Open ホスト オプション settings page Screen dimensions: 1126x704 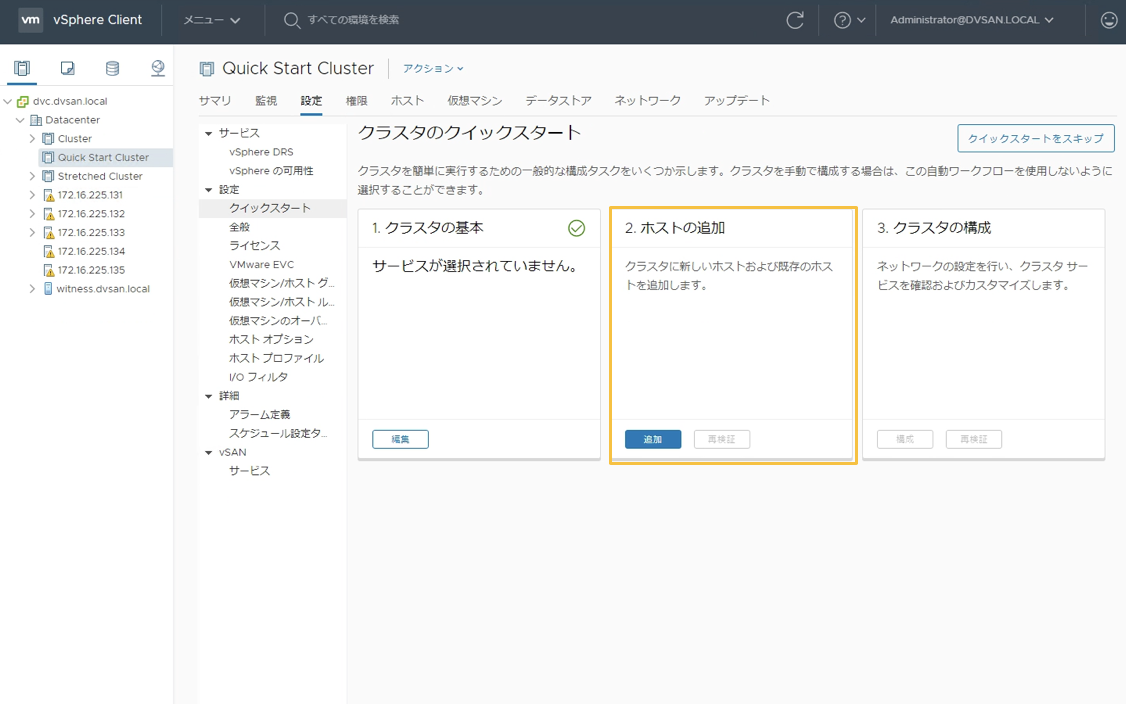[271, 339]
